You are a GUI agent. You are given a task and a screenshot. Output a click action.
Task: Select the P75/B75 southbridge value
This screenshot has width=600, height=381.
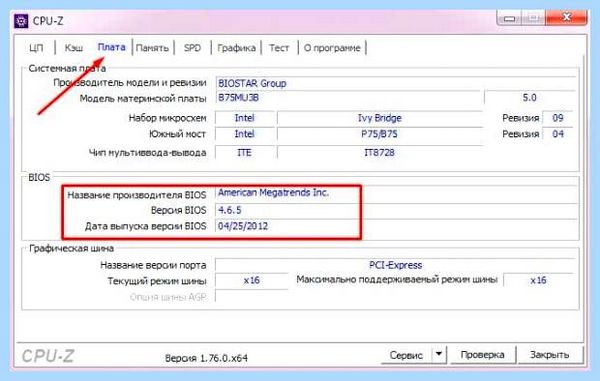pyautogui.click(x=380, y=134)
